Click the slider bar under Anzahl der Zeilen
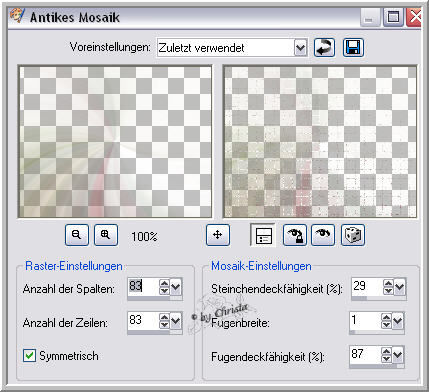 155,332
